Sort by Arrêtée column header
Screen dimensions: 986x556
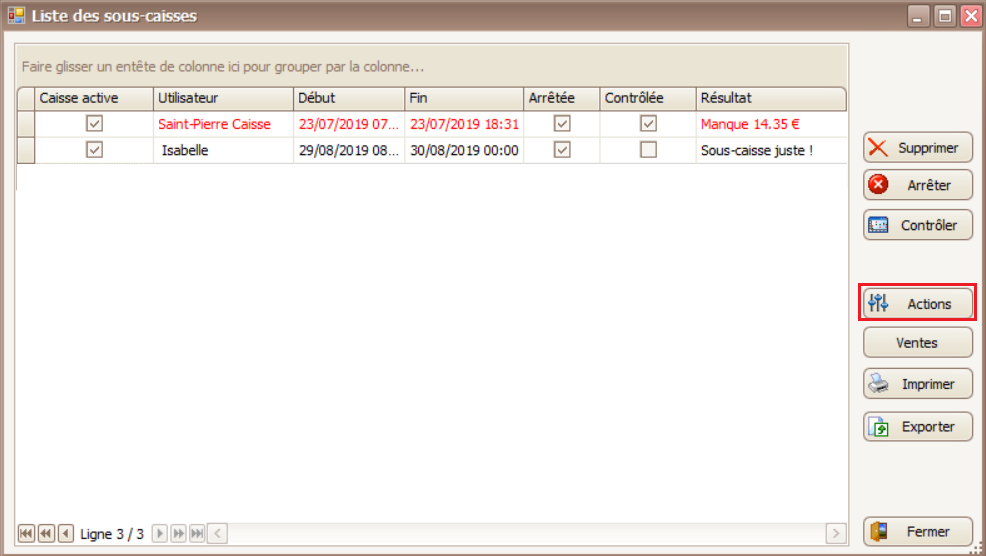coord(562,98)
